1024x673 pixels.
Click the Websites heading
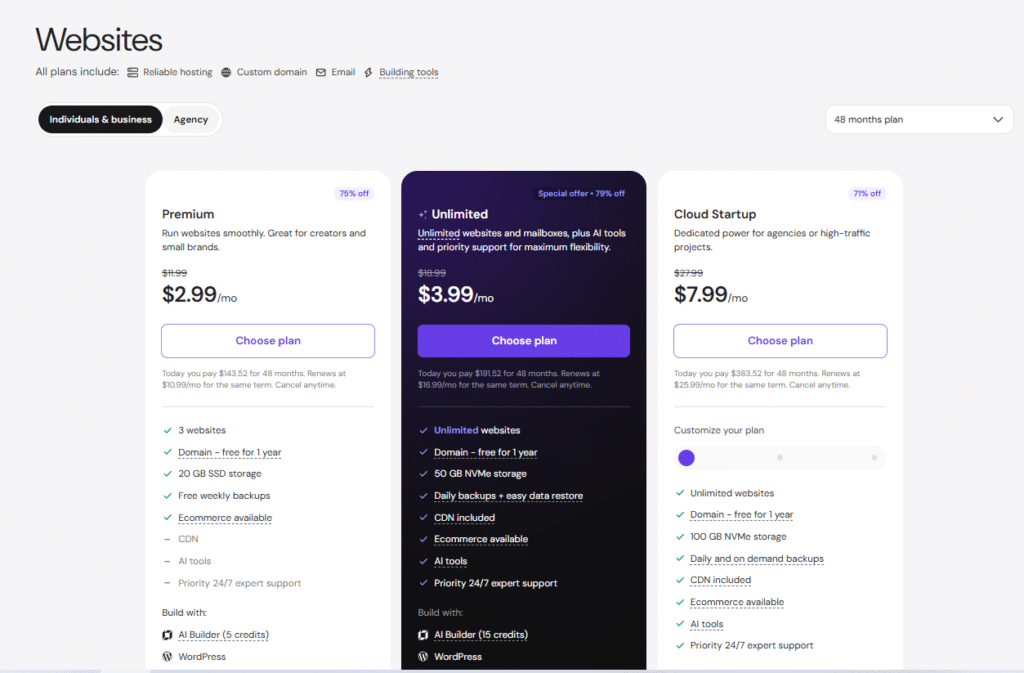point(99,40)
